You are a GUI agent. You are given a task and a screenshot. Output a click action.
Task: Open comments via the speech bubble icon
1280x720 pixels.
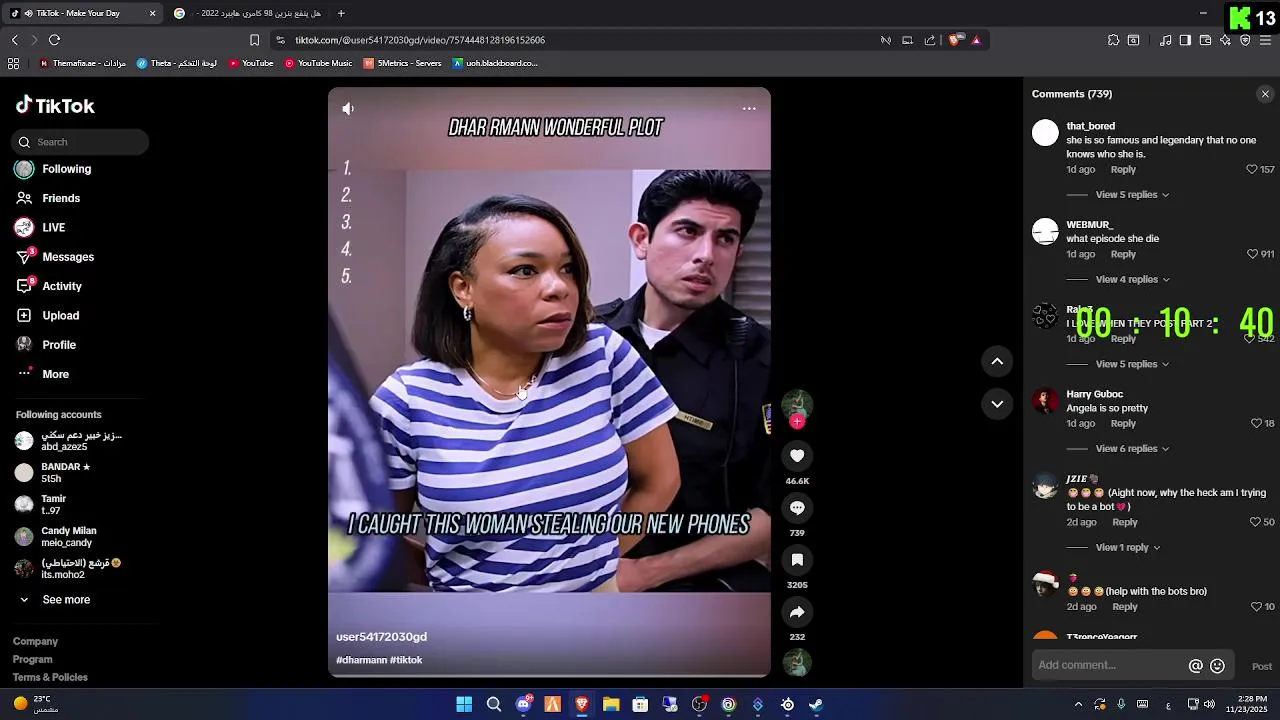(797, 508)
